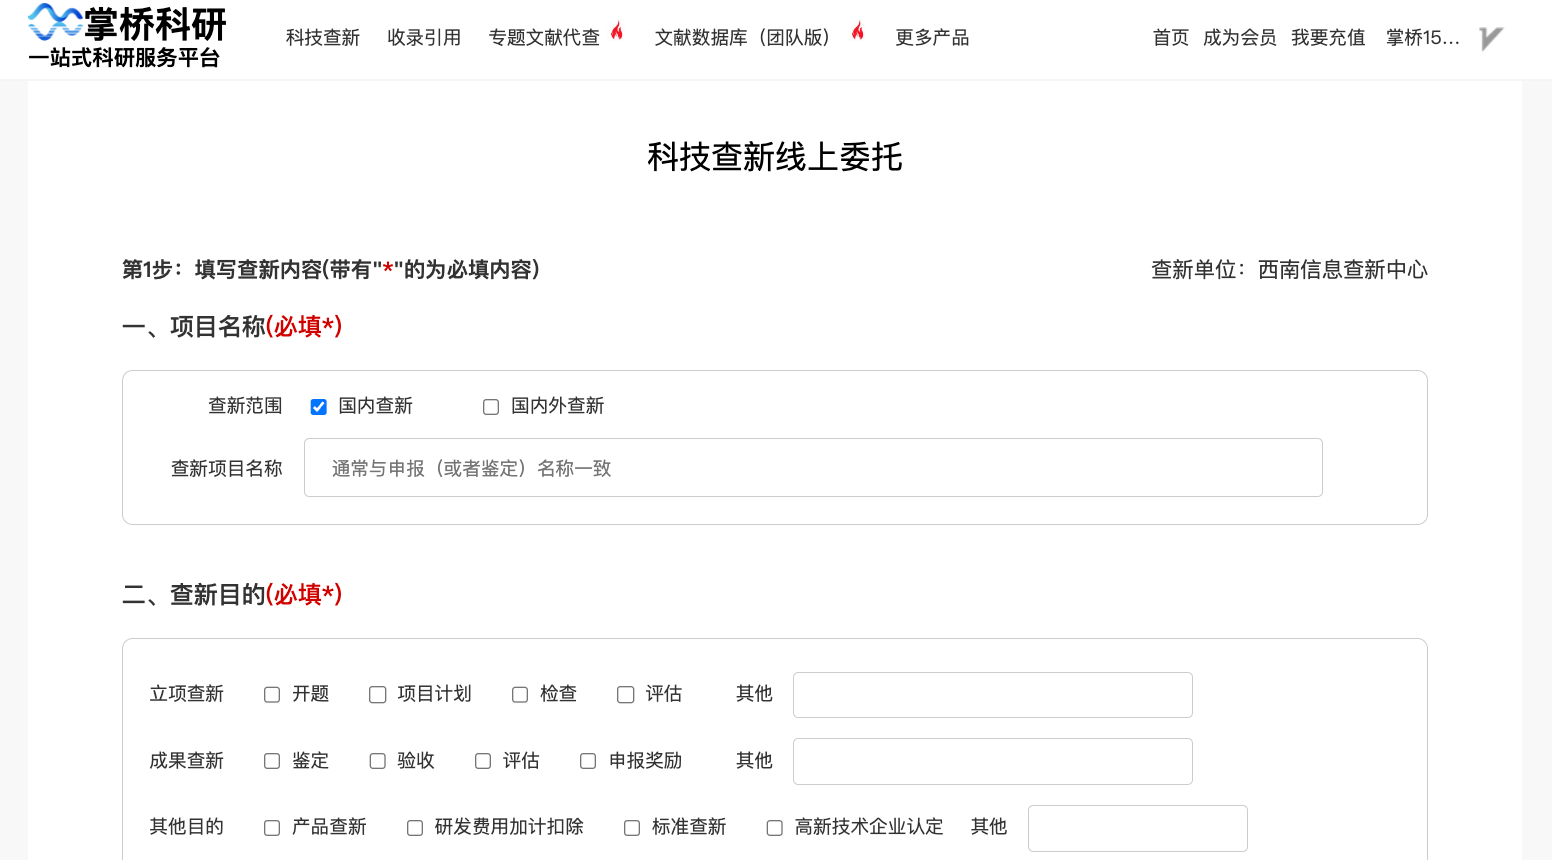Open the 收录引用 menu item
The image size is (1552, 860).
click(x=424, y=38)
